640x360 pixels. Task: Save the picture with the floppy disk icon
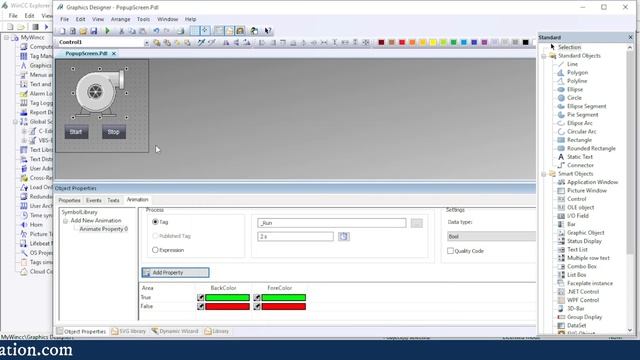click(93, 31)
